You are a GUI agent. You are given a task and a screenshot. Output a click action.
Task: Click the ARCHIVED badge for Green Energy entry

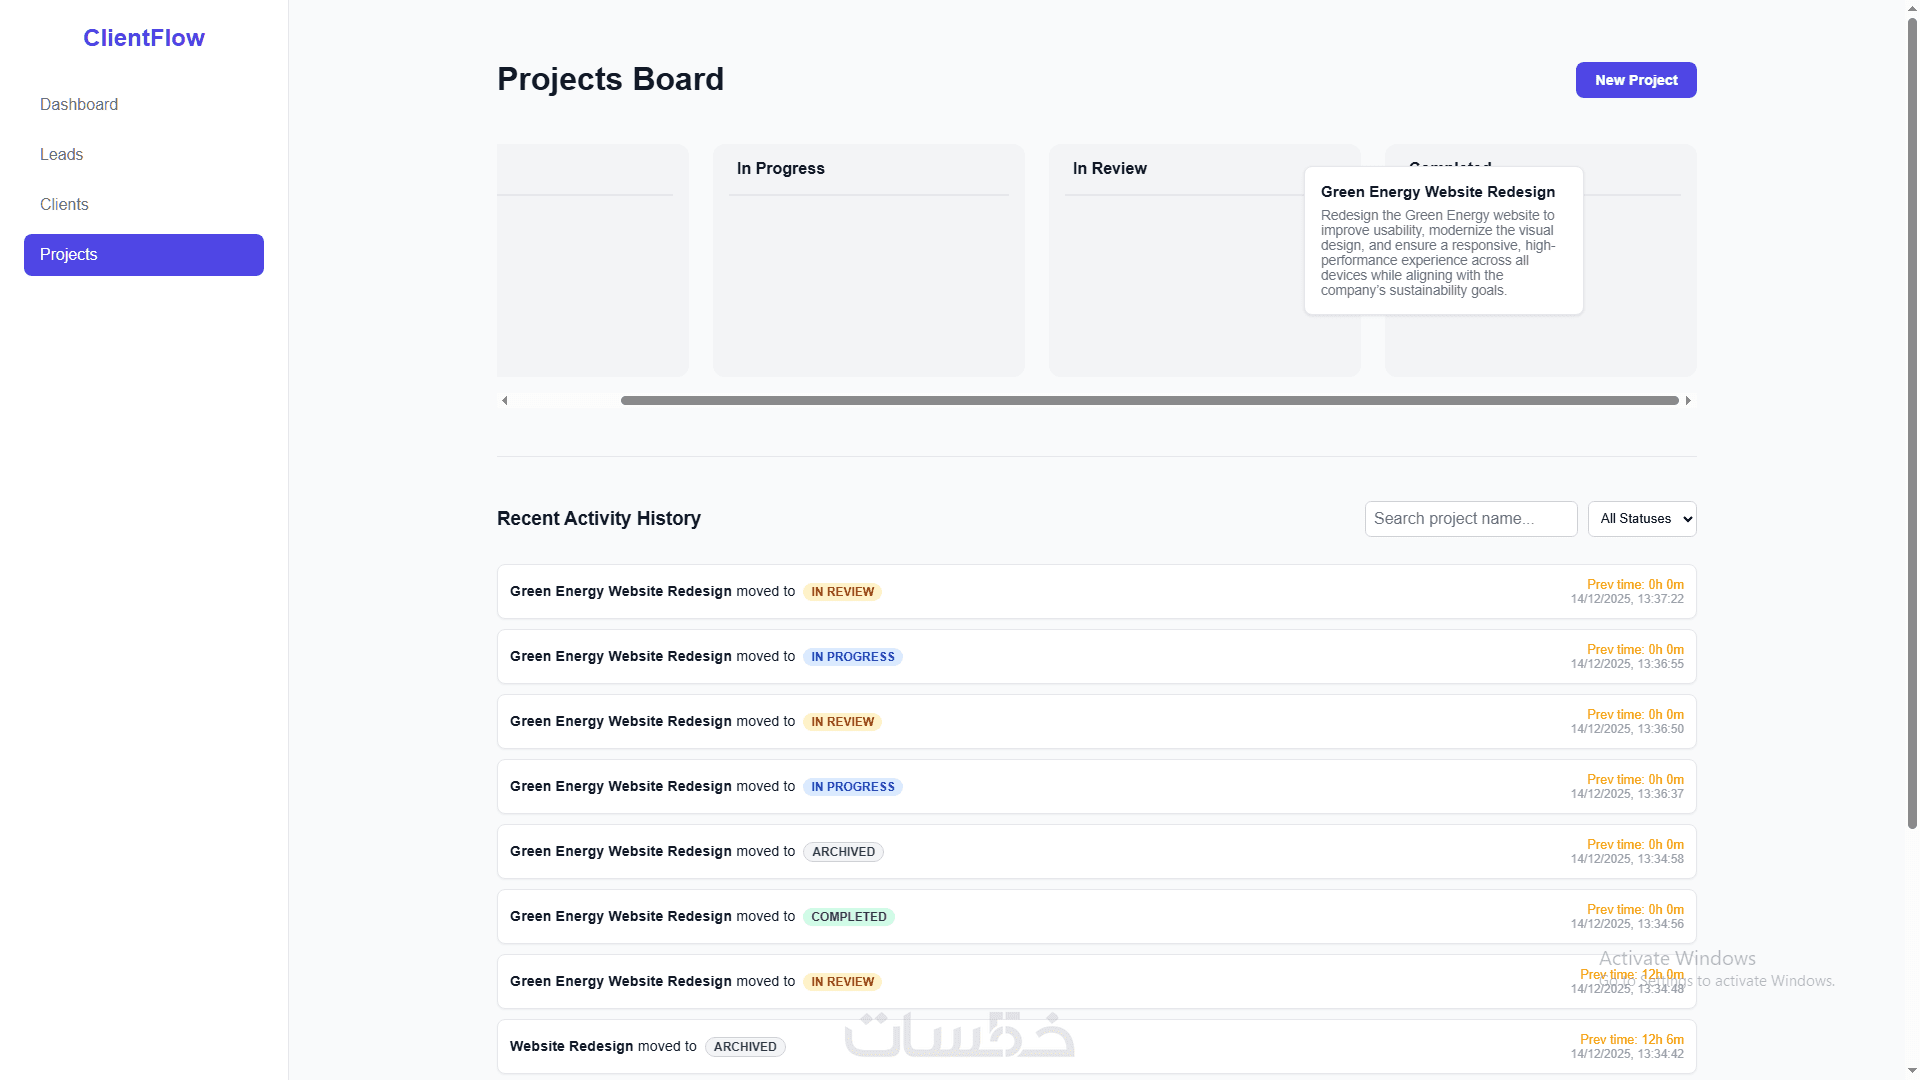coord(843,852)
